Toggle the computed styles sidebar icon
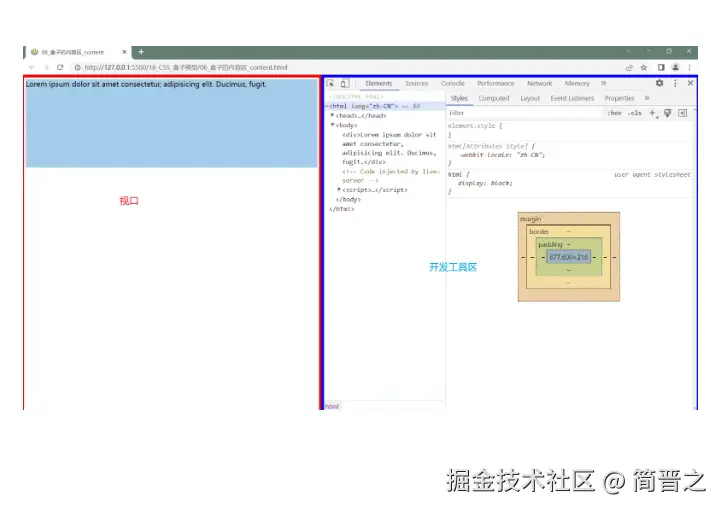 (x=683, y=113)
